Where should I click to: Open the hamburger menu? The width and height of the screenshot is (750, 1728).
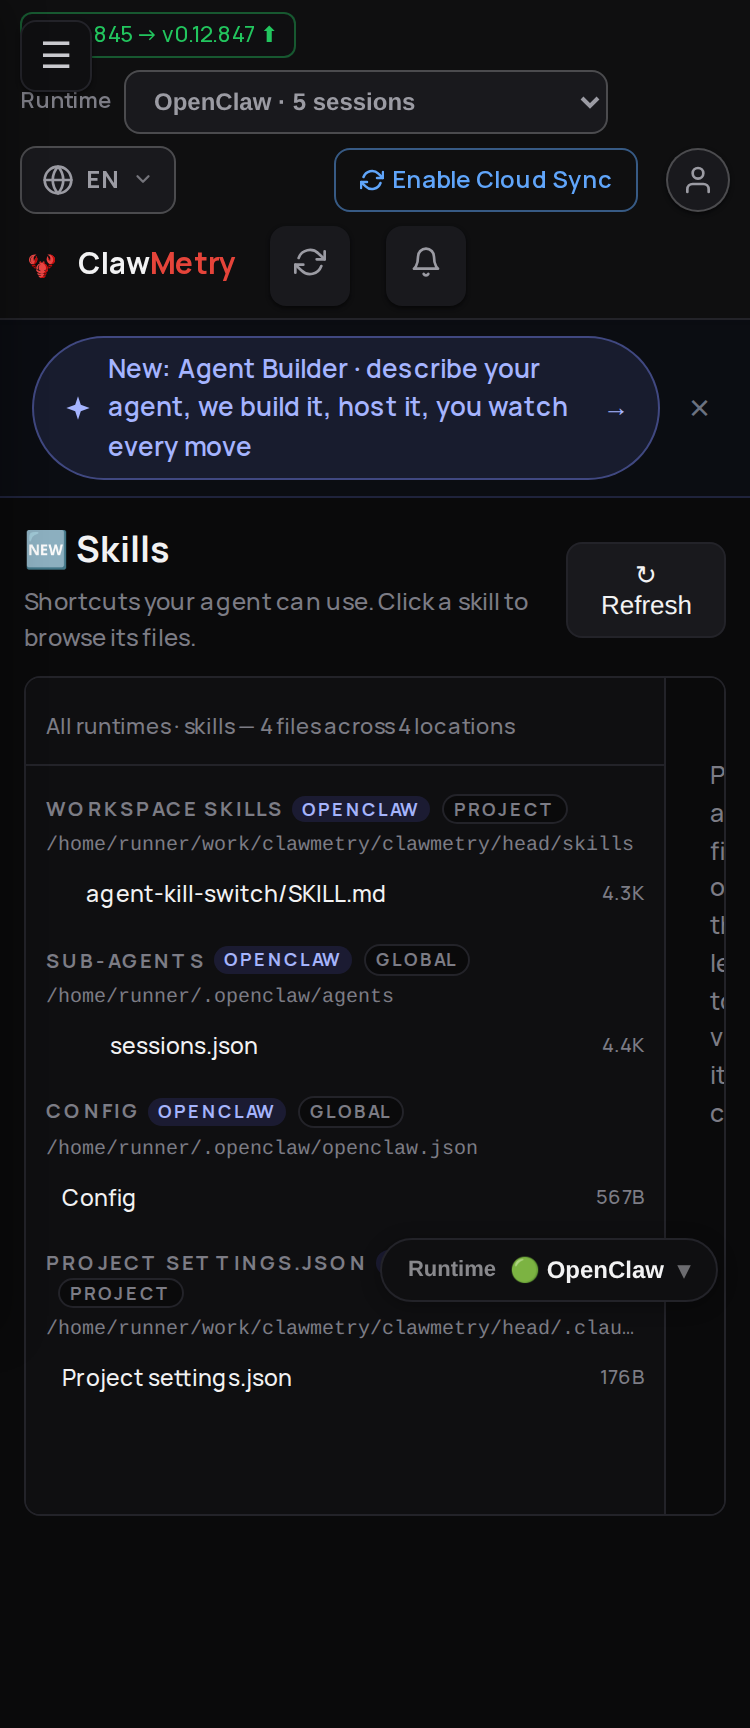[56, 55]
